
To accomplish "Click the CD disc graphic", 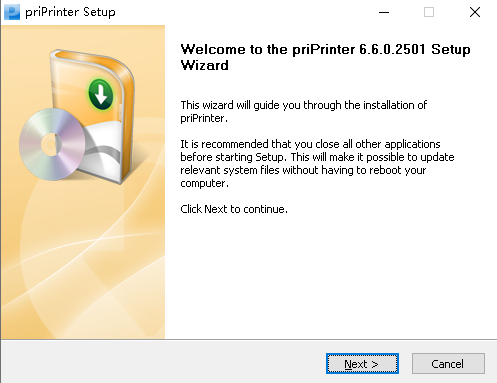I will pos(52,144).
